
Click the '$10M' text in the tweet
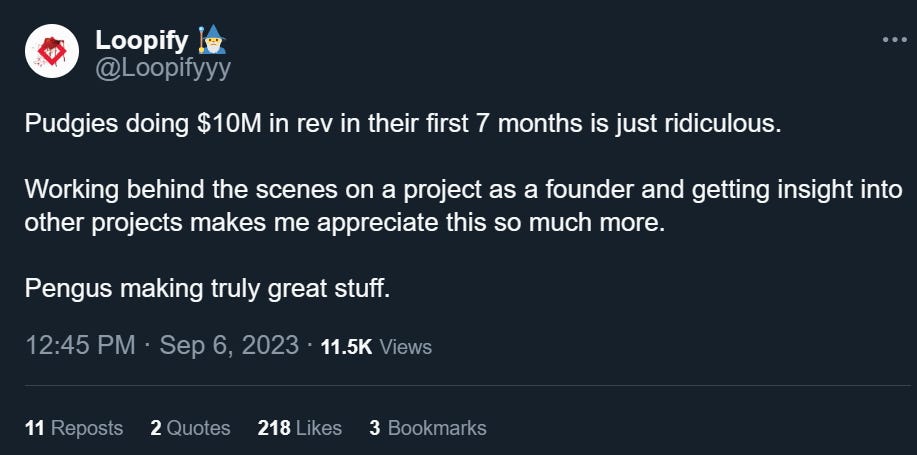[230, 126]
